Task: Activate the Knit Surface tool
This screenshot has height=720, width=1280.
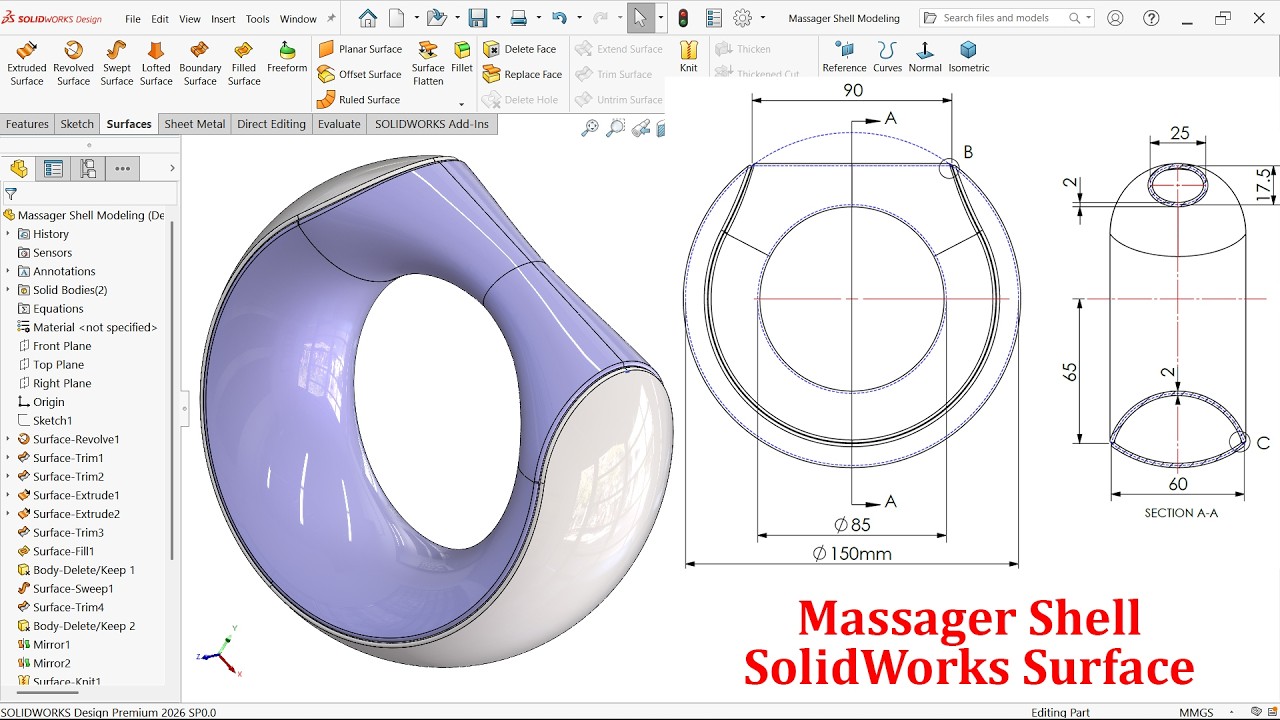Action: point(689,57)
